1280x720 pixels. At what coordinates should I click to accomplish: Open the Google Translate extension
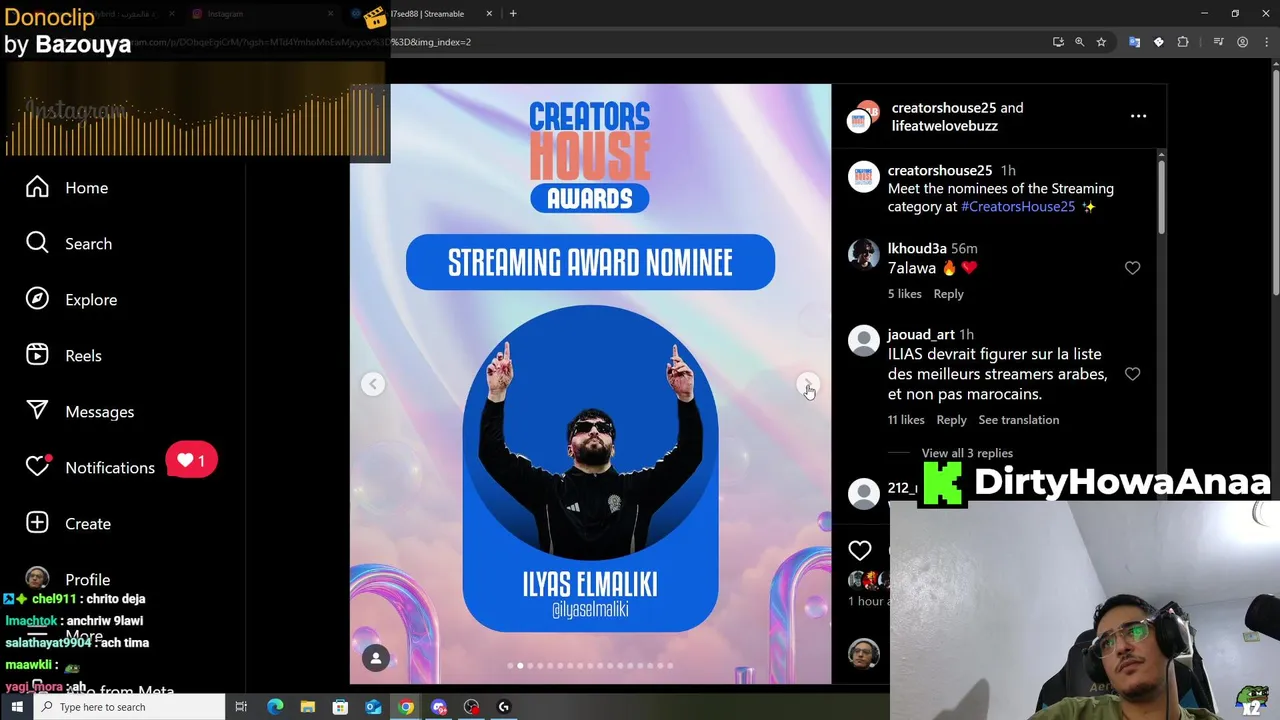pos(1134,42)
